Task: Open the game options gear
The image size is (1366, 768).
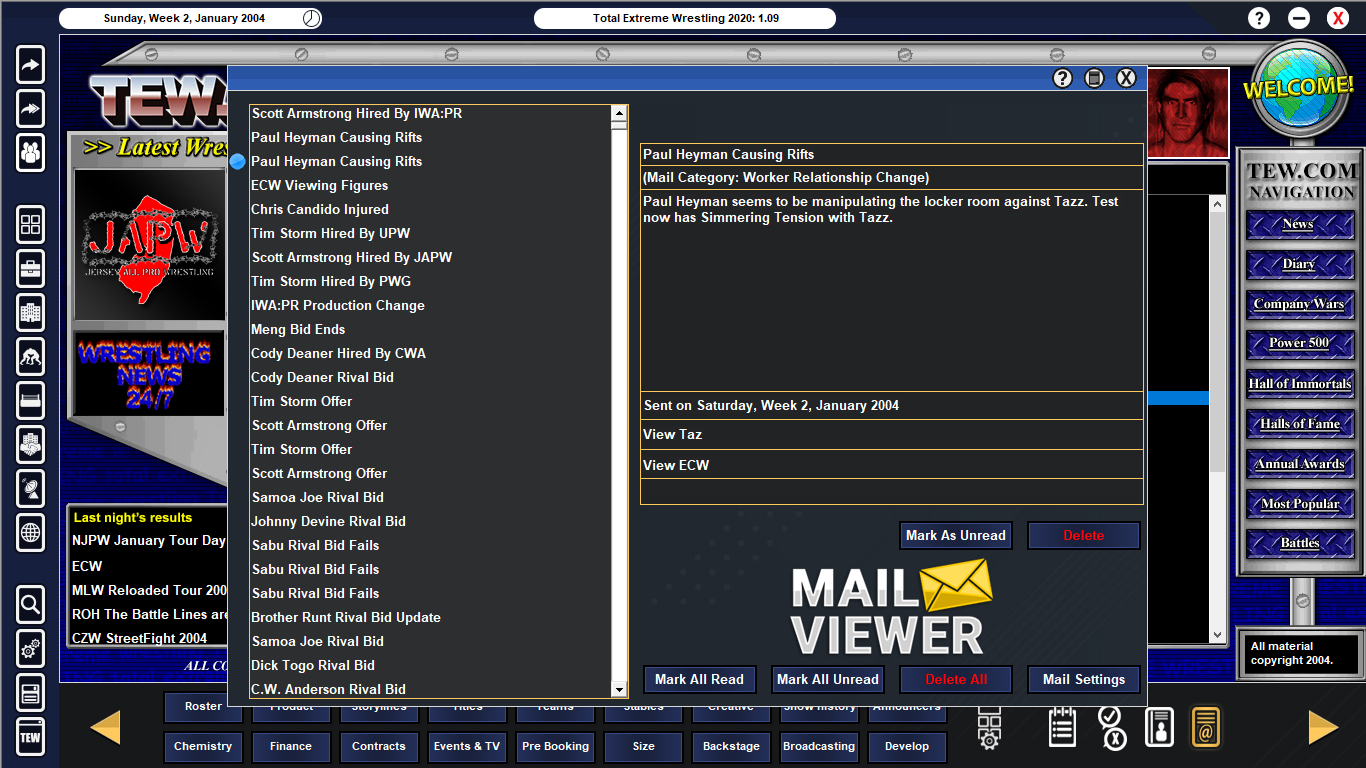Action: pos(30,649)
